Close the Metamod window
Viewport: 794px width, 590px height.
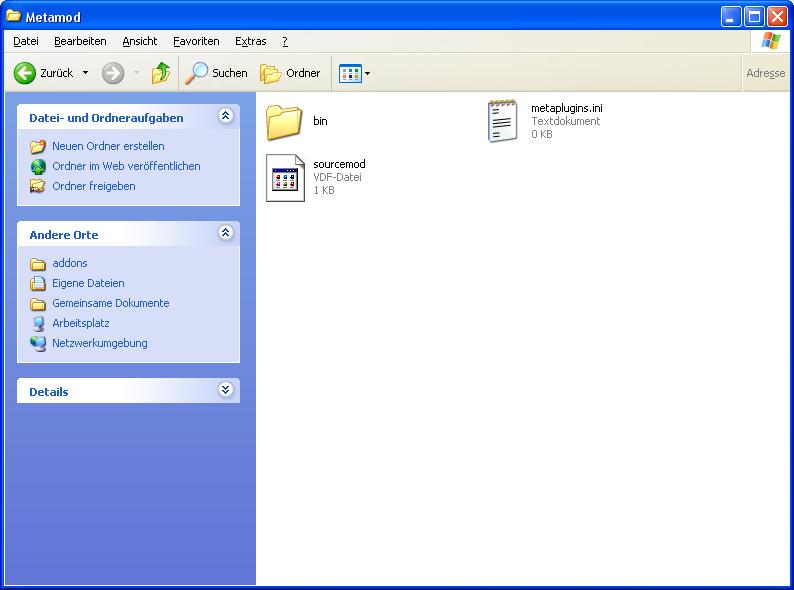[x=777, y=17]
